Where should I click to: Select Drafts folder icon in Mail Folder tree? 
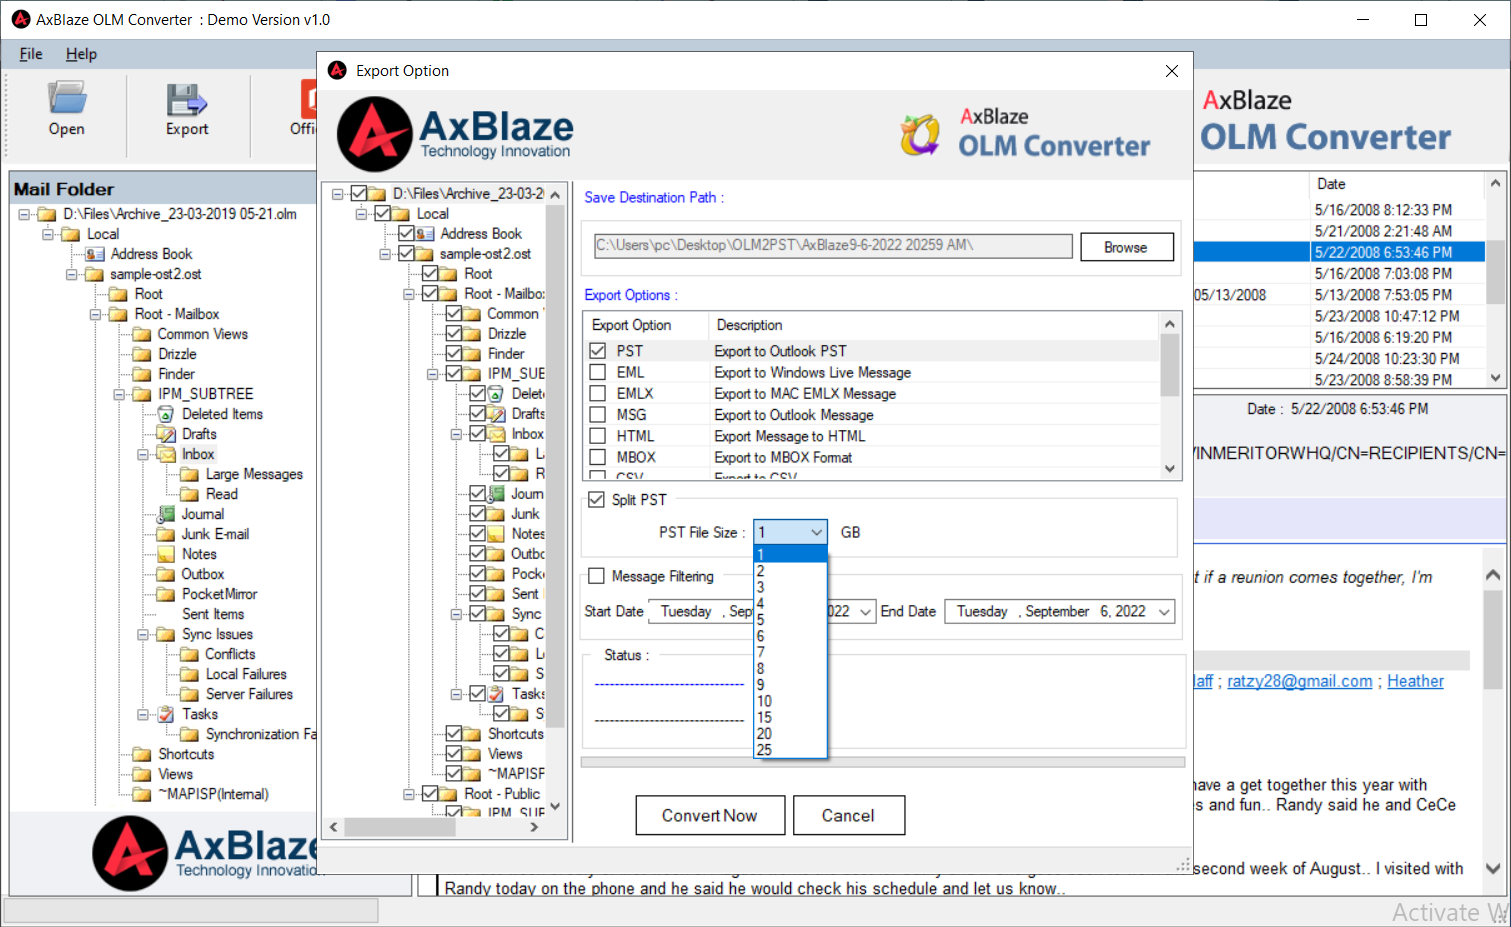click(166, 434)
